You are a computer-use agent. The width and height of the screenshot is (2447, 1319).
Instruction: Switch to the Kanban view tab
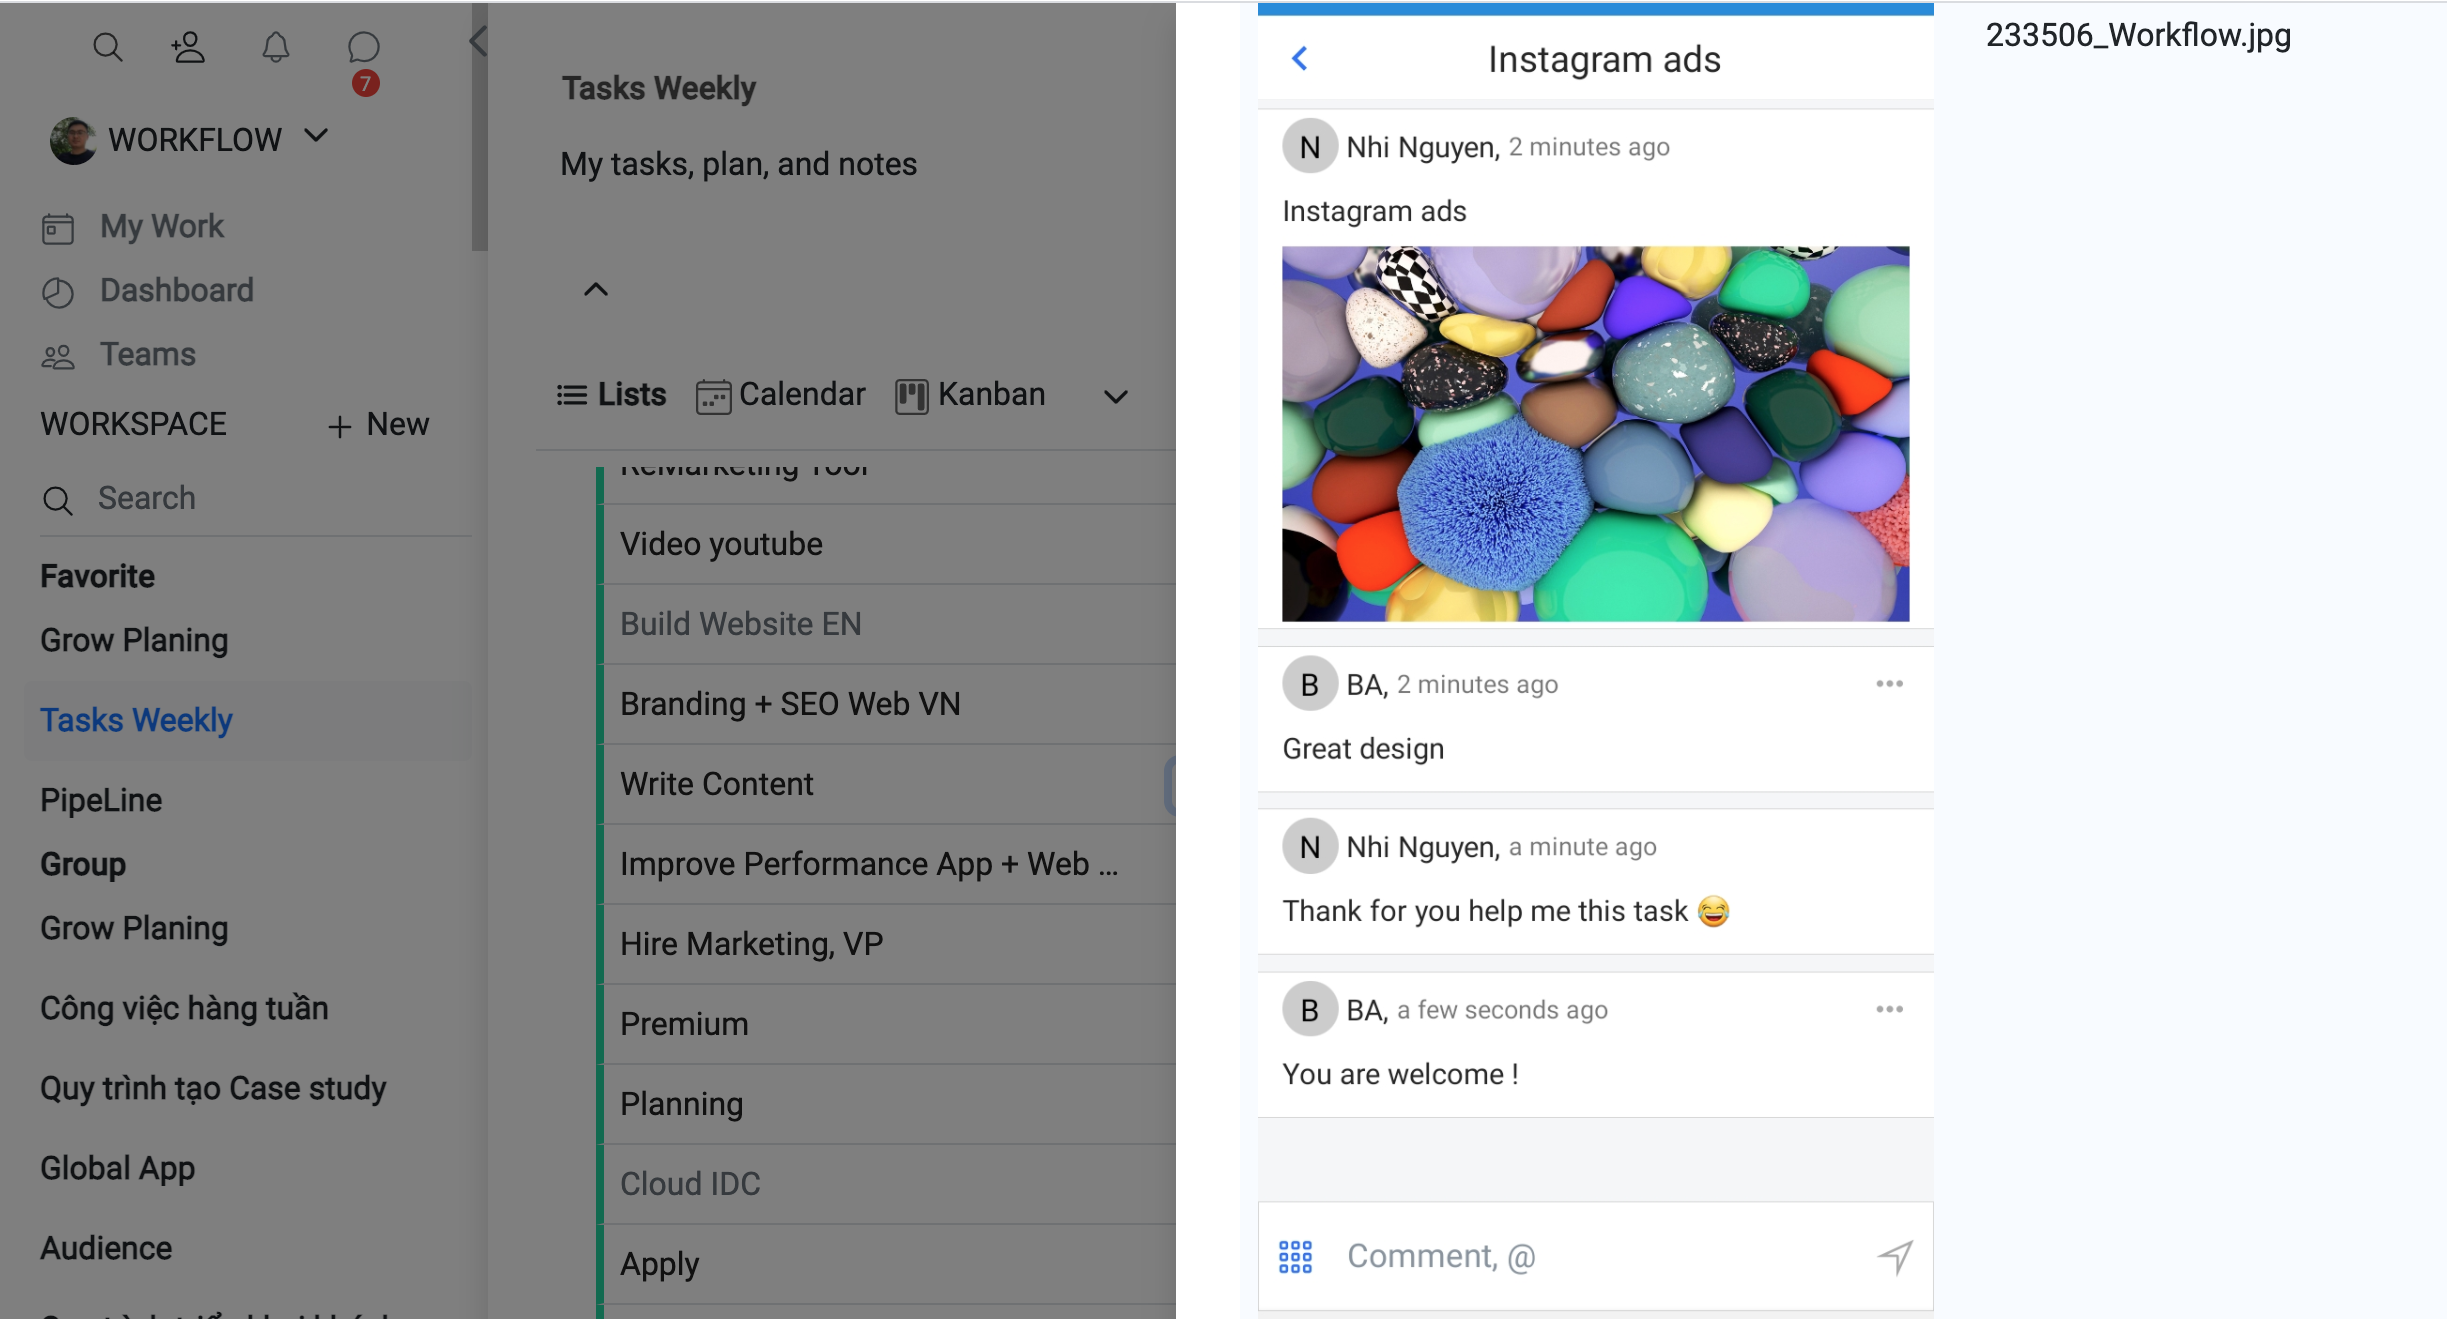coord(970,395)
